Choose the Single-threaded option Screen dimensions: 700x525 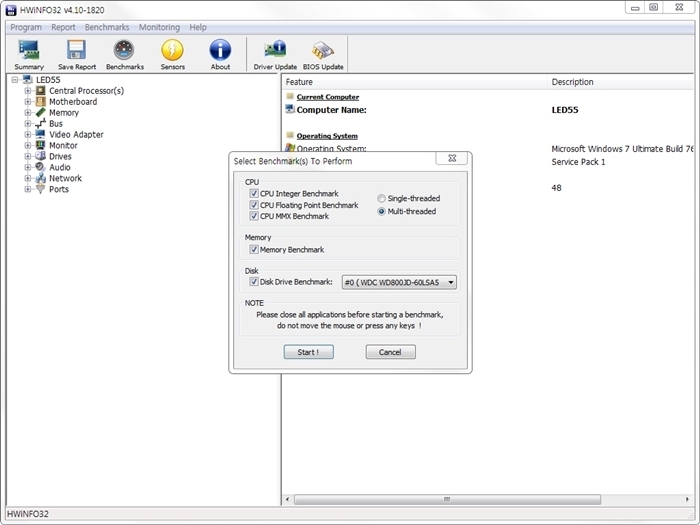381,198
